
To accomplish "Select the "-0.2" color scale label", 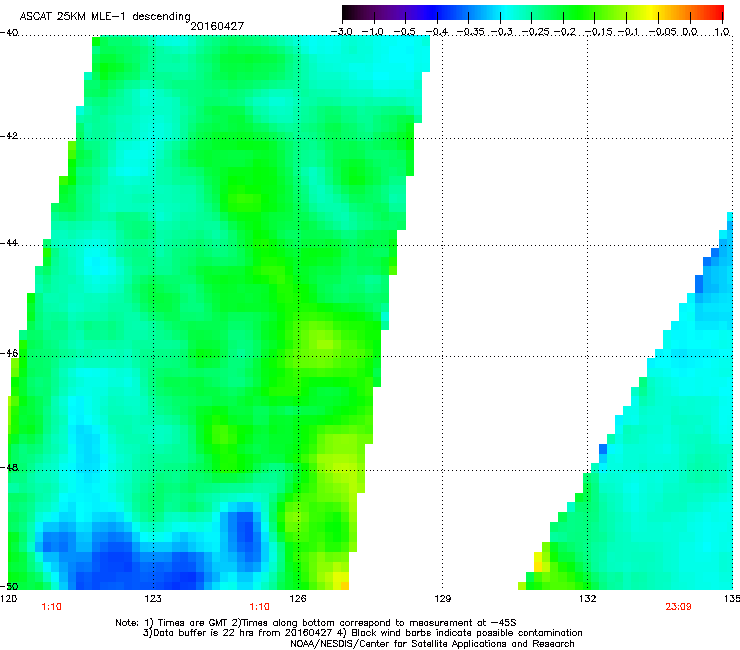I will point(564,32).
